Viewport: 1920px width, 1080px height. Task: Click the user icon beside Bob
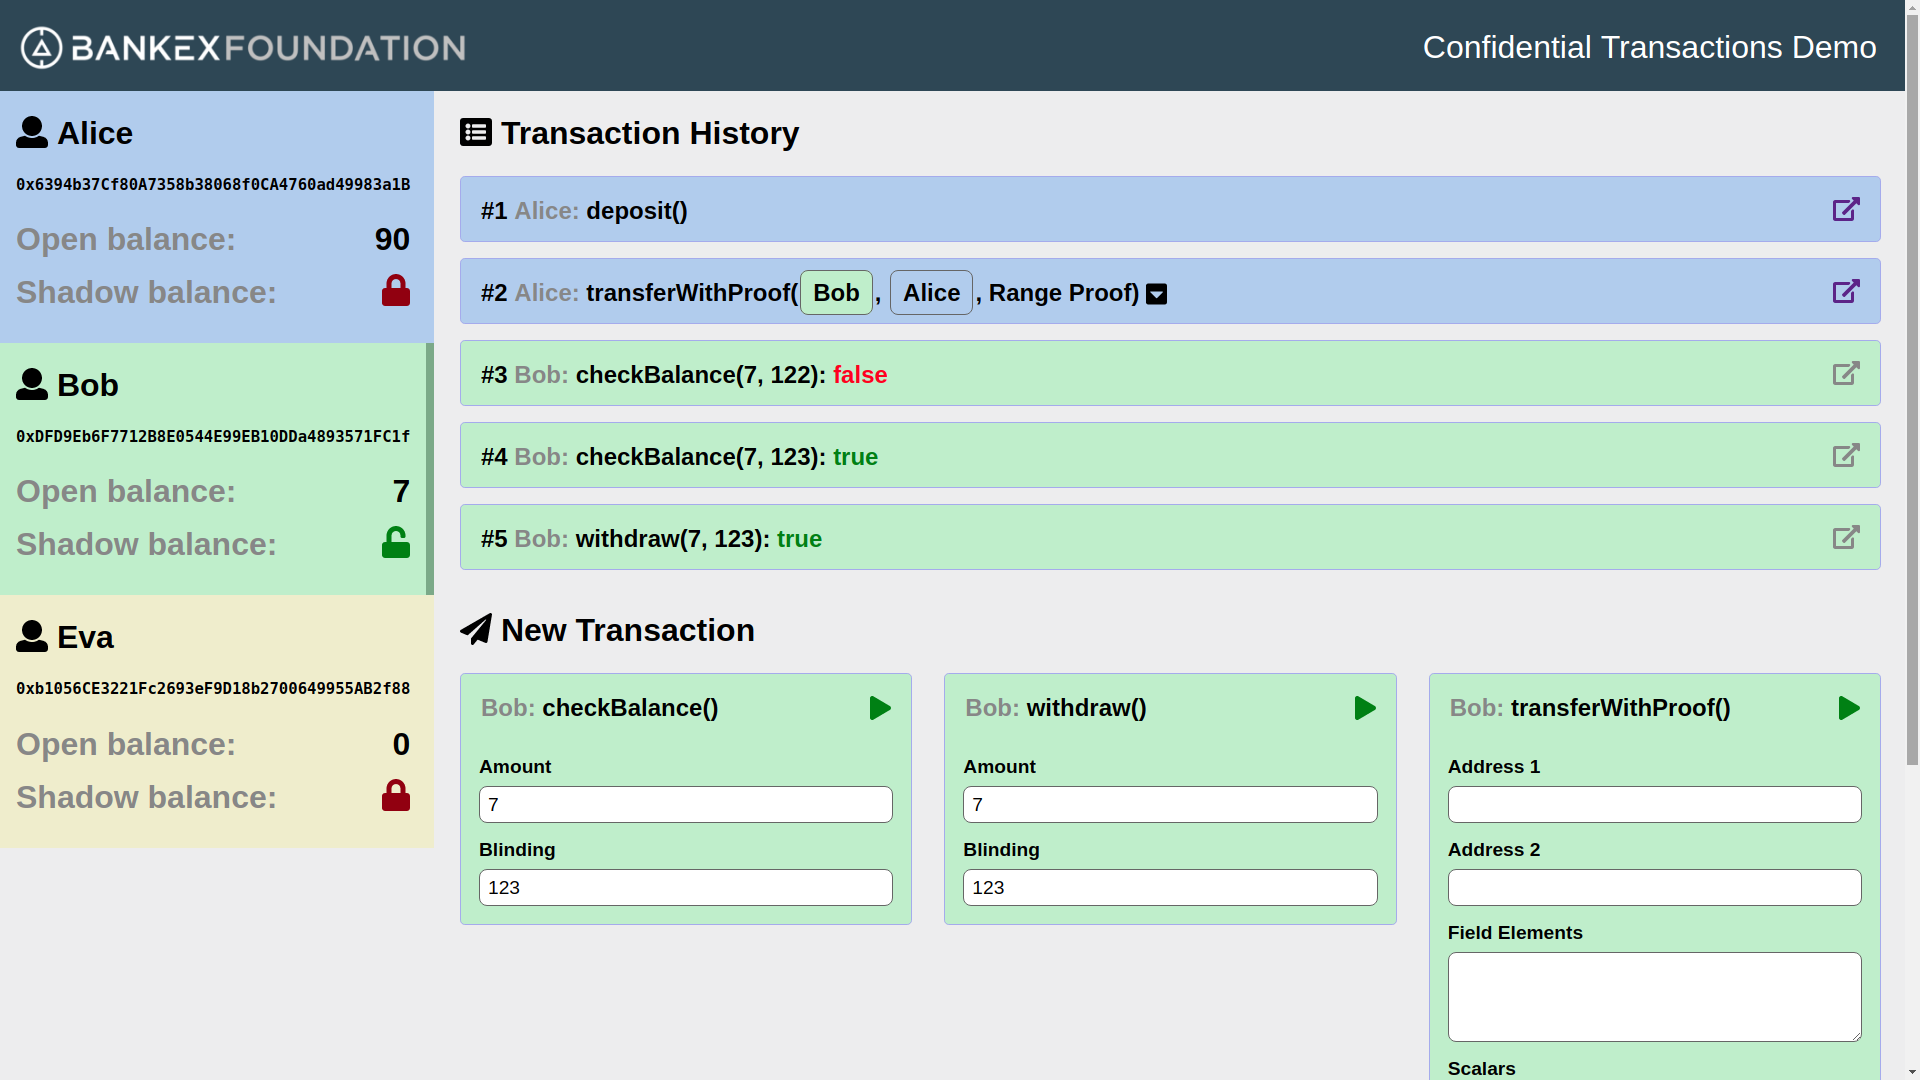coord(32,384)
